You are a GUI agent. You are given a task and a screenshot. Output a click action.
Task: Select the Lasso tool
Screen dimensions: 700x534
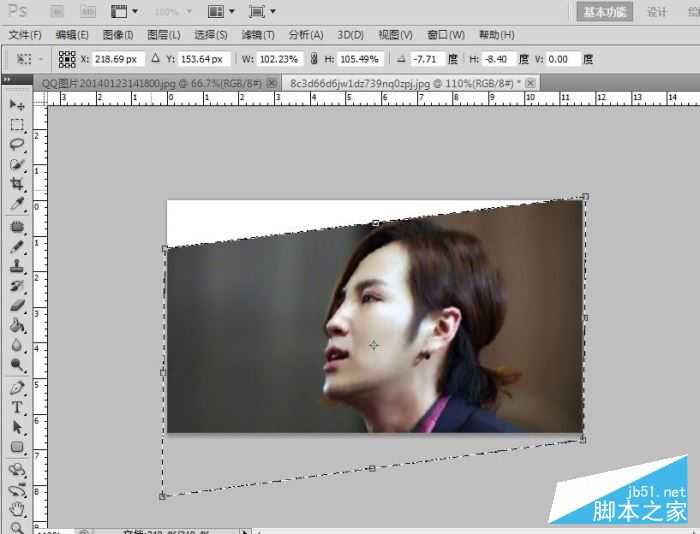point(17,145)
